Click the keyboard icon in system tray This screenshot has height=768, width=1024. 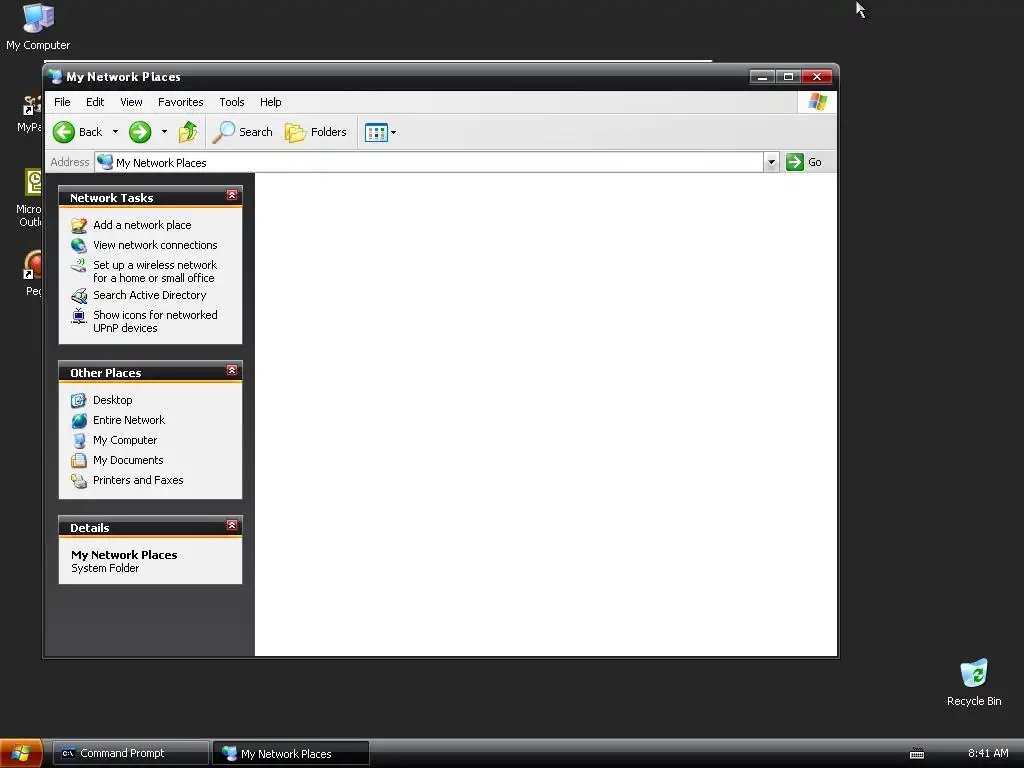(x=917, y=754)
